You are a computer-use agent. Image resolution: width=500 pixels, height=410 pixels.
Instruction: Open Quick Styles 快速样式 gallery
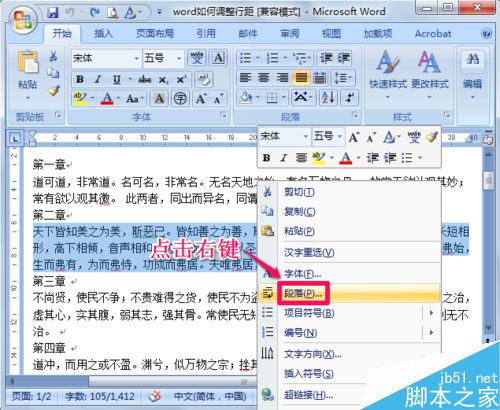point(388,75)
